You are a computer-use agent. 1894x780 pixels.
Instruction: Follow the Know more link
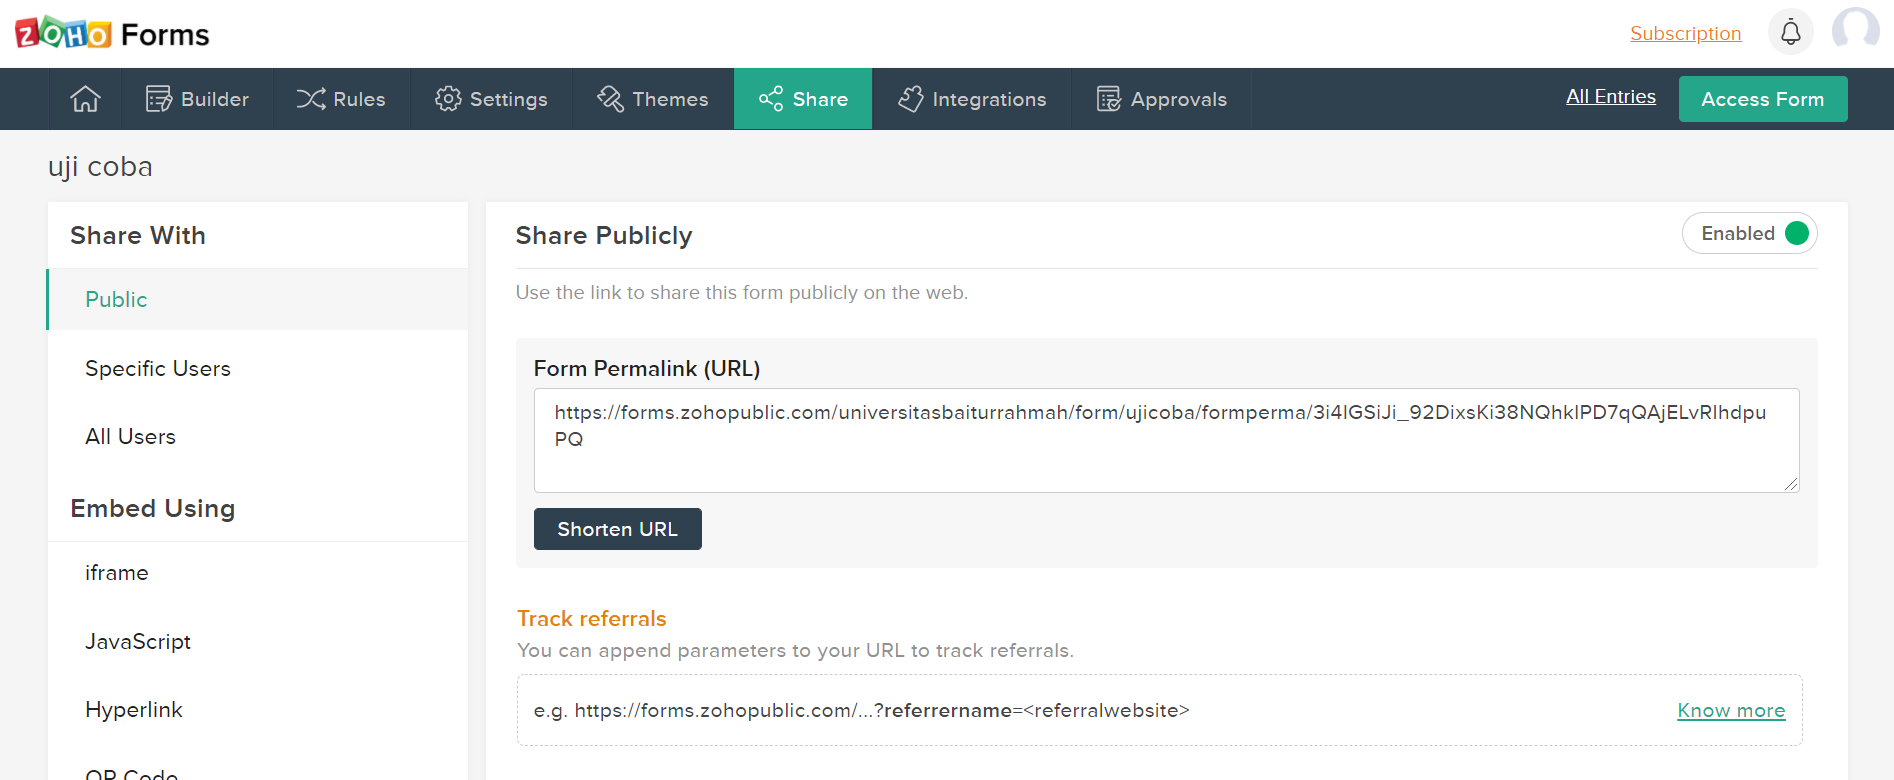click(x=1731, y=710)
